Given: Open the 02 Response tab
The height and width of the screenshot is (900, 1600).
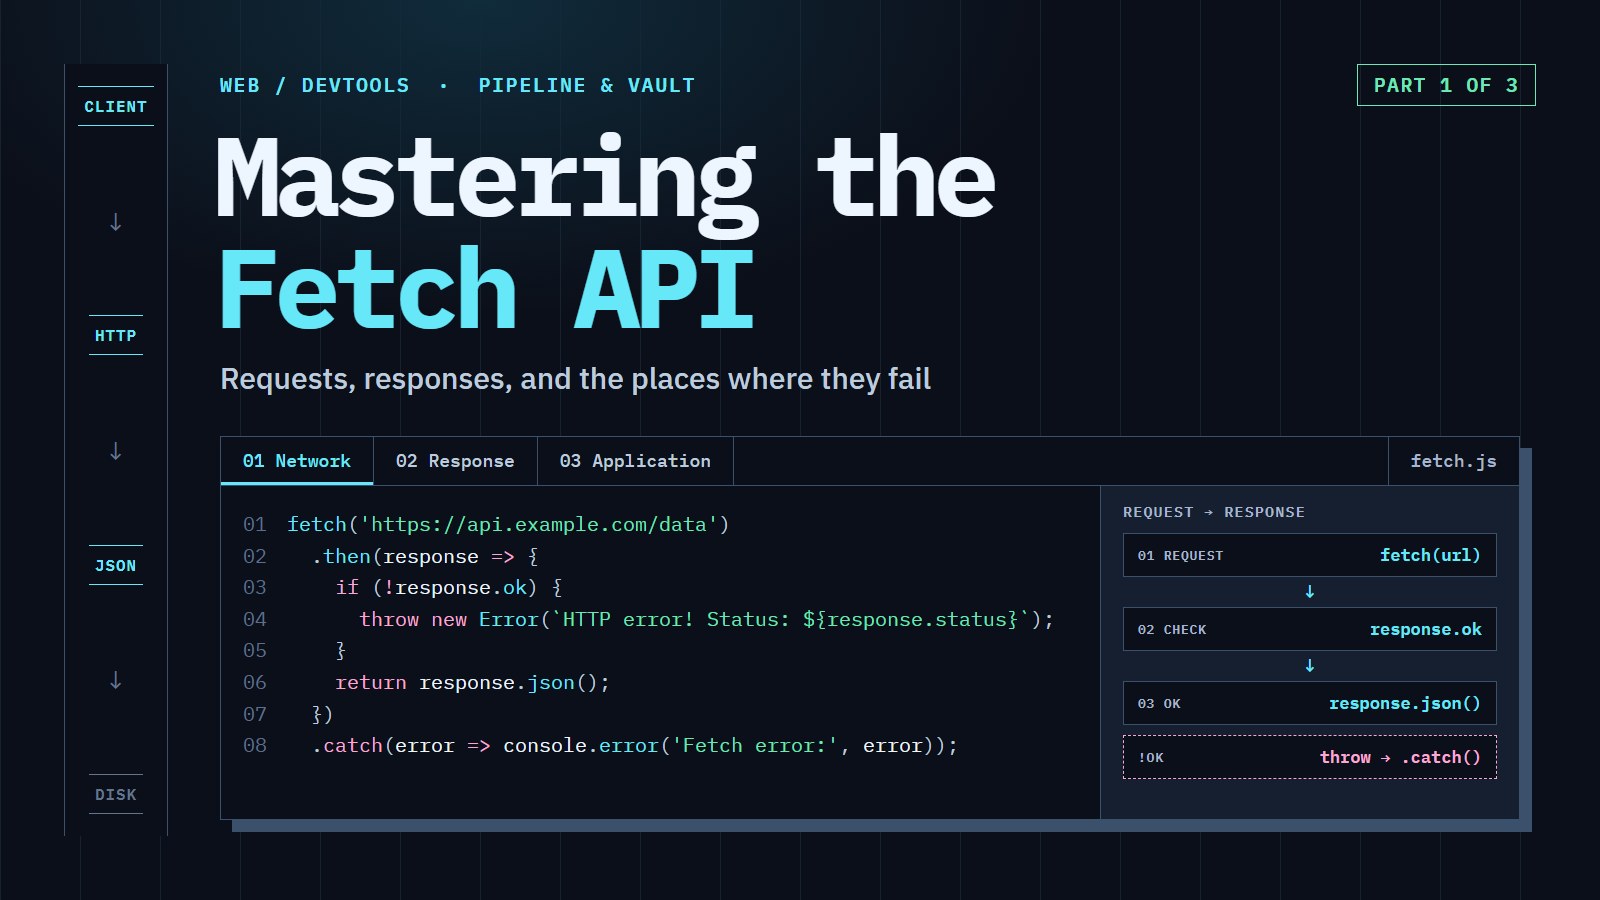Looking at the screenshot, I should (x=455, y=461).
